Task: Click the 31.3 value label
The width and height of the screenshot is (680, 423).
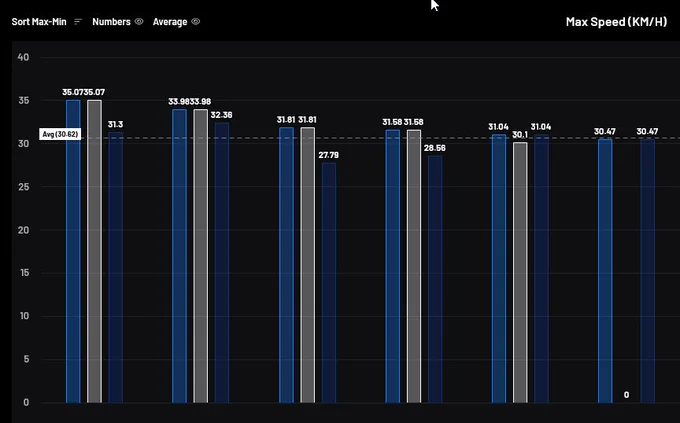Action: pos(115,125)
